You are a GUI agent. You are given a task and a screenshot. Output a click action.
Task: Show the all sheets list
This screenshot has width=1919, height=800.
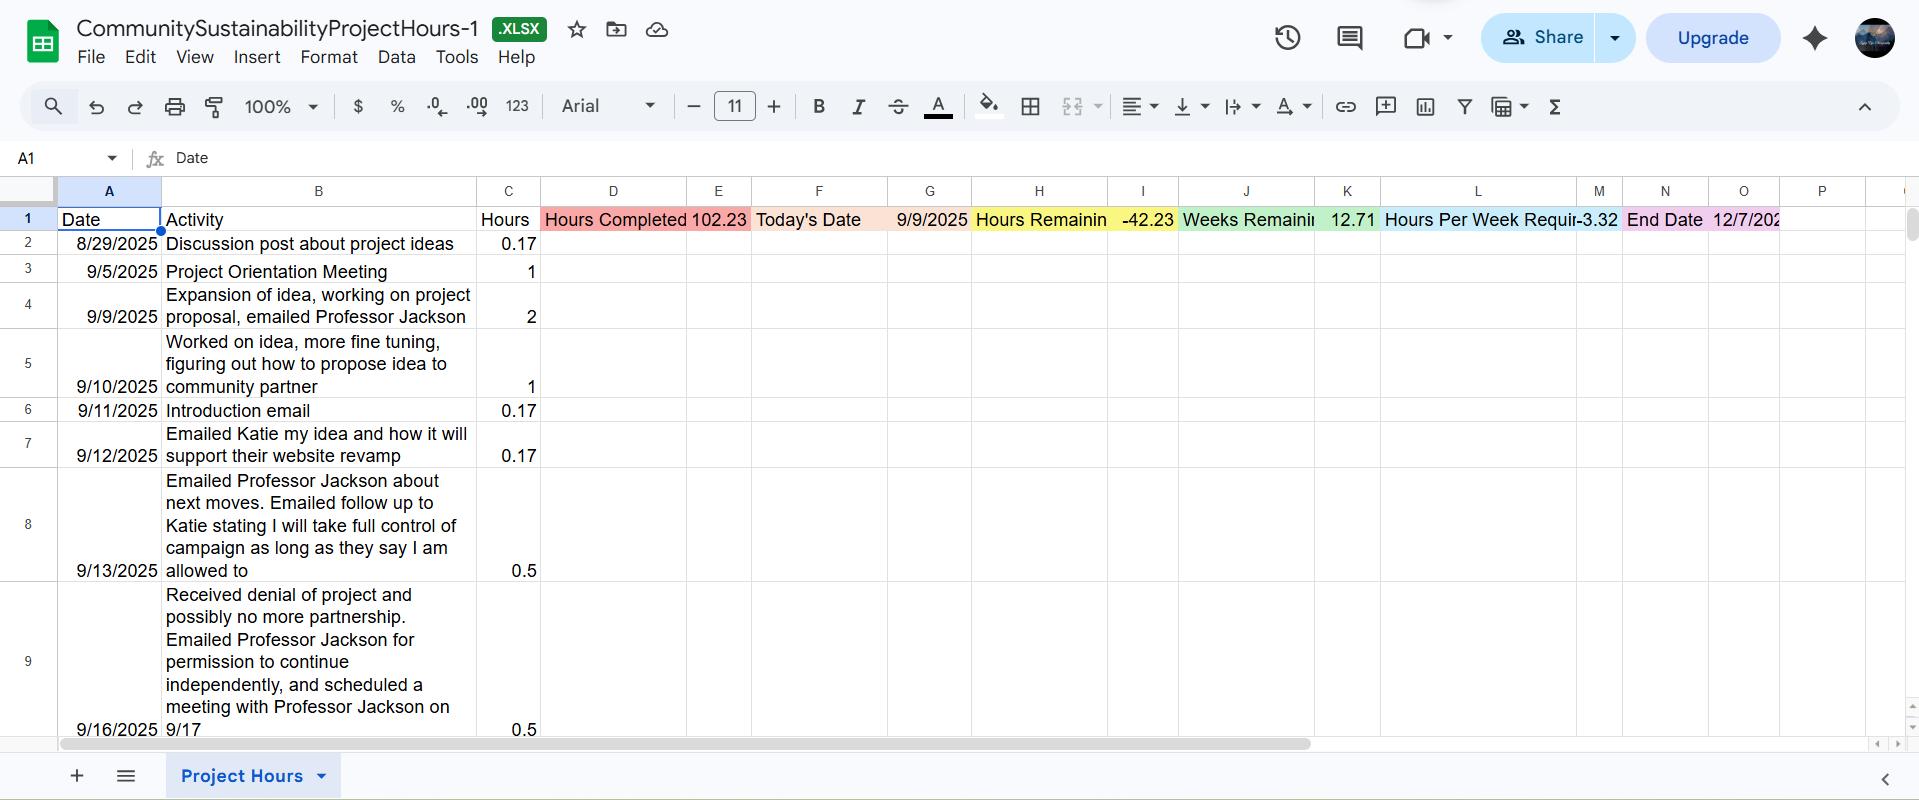[x=126, y=776]
